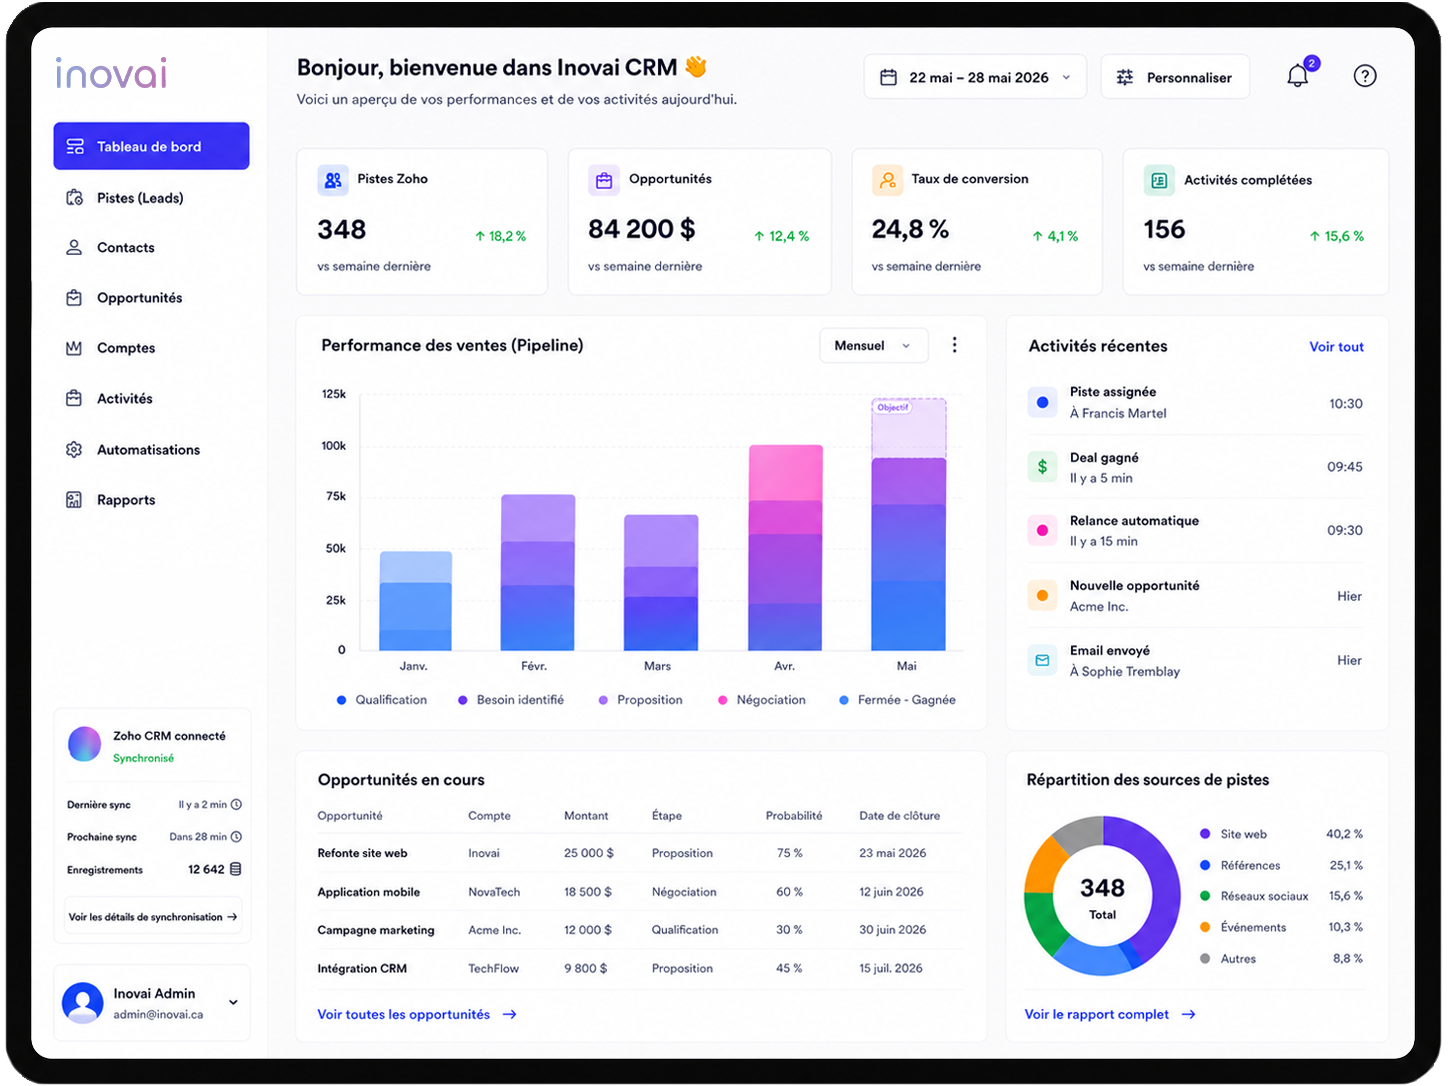This screenshot has width=1449, height=1086.
Task: Click the Tableau de bord sidebar icon
Action: point(75,146)
